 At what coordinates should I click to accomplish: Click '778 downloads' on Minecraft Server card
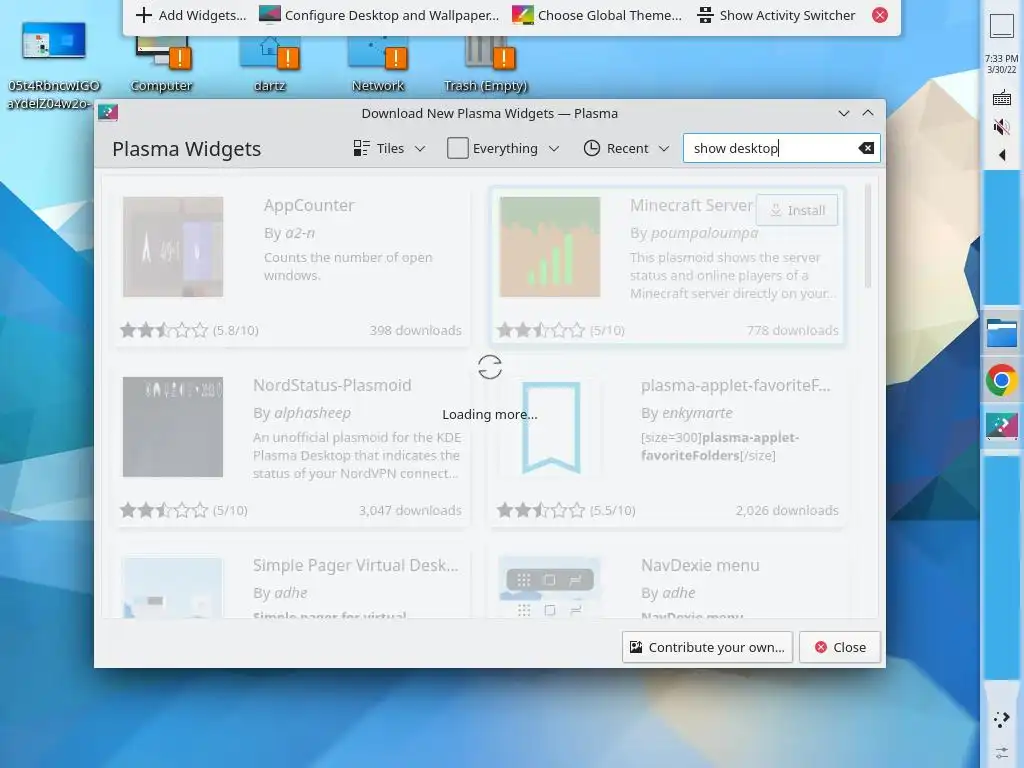pyautogui.click(x=792, y=330)
